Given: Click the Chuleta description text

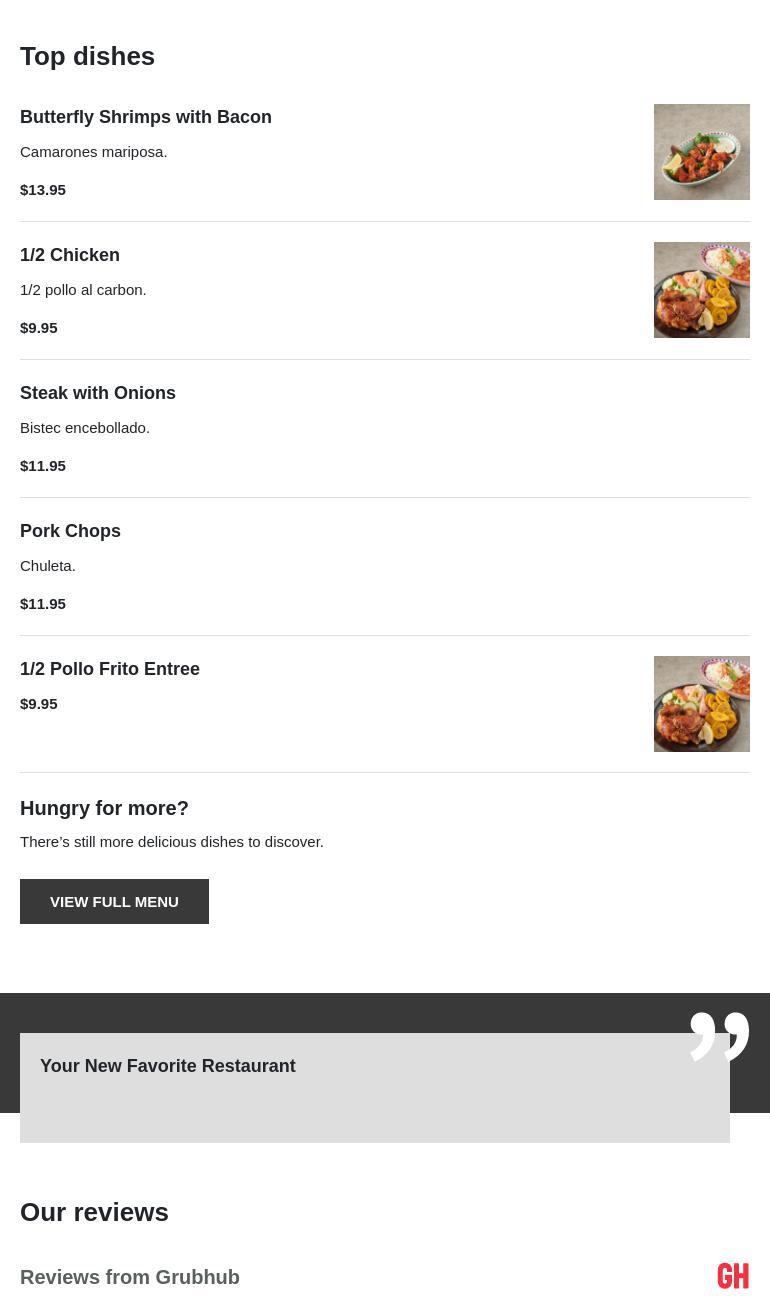Looking at the screenshot, I should tap(48, 565).
